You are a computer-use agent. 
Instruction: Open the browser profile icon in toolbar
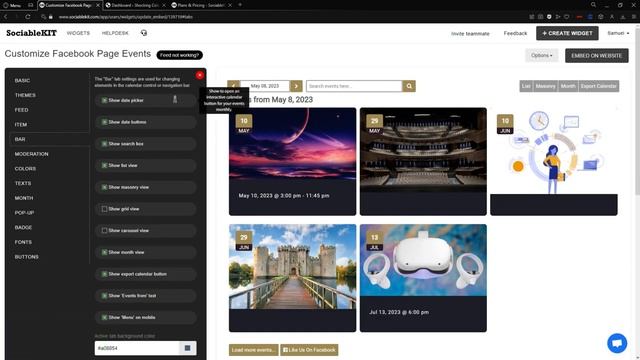click(x=612, y=17)
